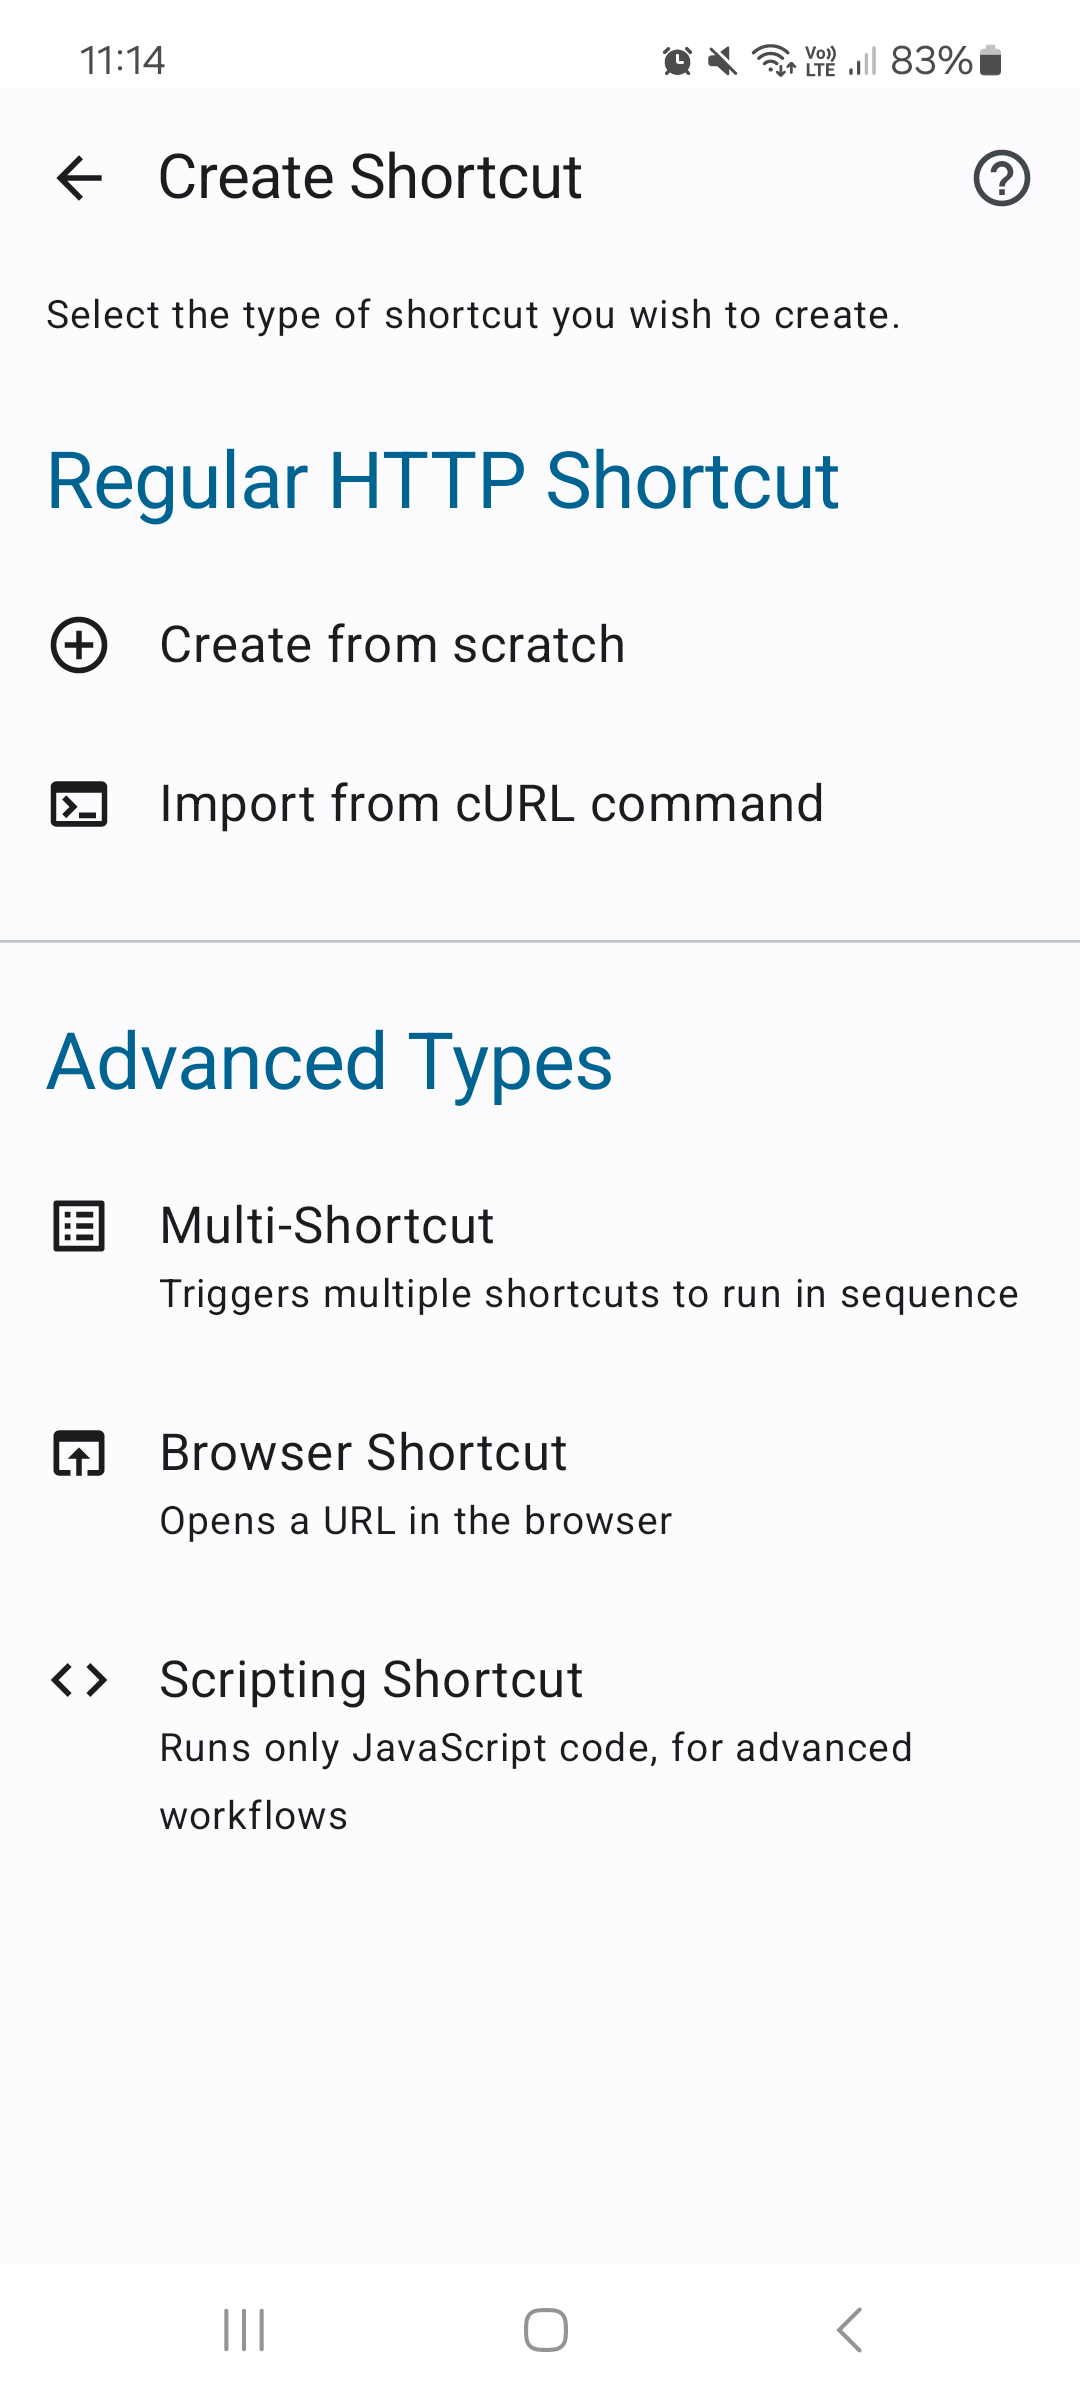
Task: Click the help question mark icon
Action: [1001, 178]
